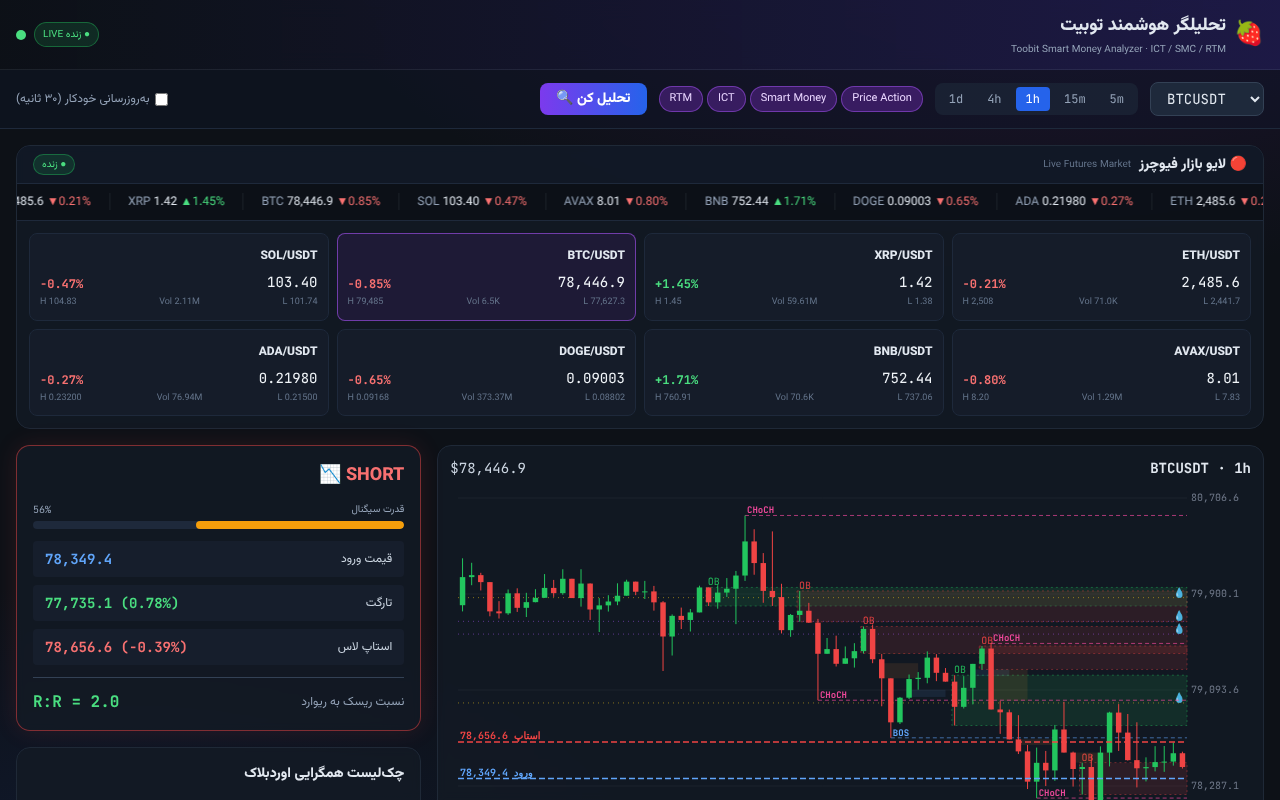1280x800 pixels.
Task: Click the R:R = 2.0 ratio text
Action: [76, 702]
